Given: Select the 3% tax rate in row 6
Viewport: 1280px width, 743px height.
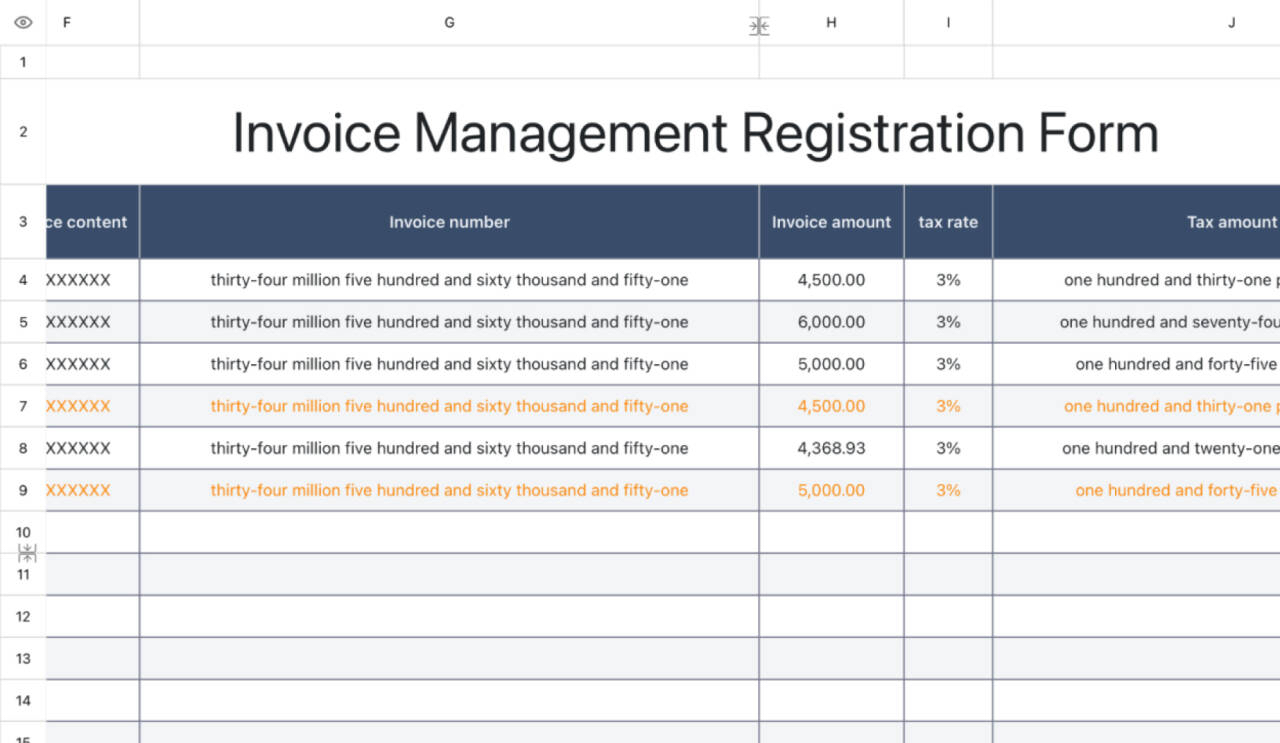Looking at the screenshot, I should (948, 364).
